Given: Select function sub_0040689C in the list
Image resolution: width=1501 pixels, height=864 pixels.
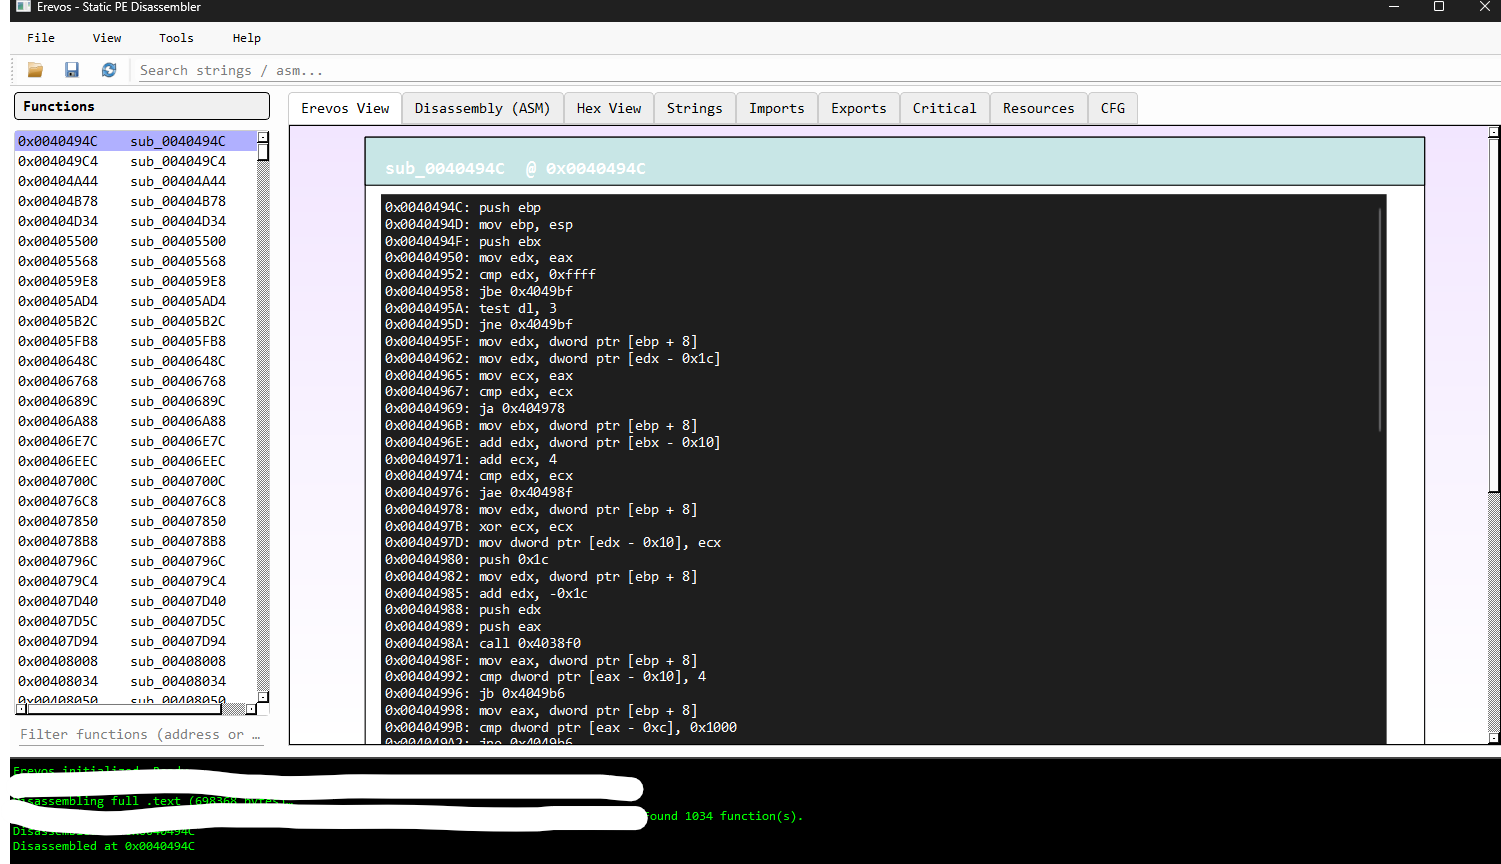Looking at the screenshot, I should 136,401.
